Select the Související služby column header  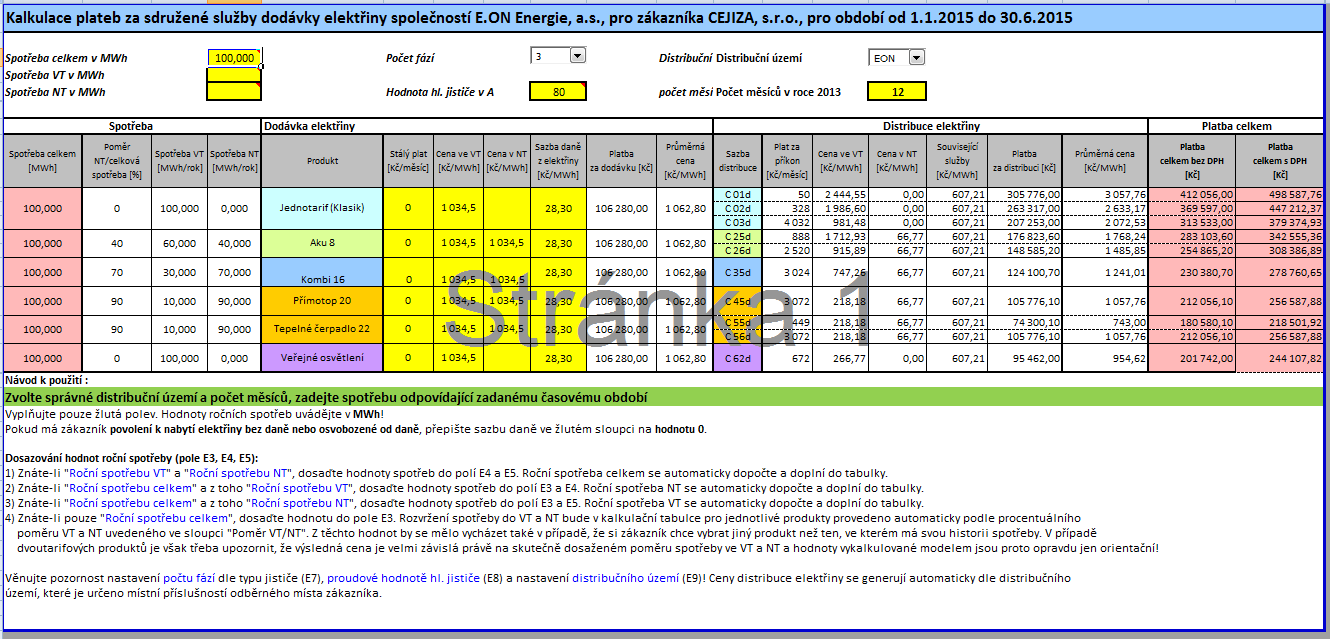point(956,160)
